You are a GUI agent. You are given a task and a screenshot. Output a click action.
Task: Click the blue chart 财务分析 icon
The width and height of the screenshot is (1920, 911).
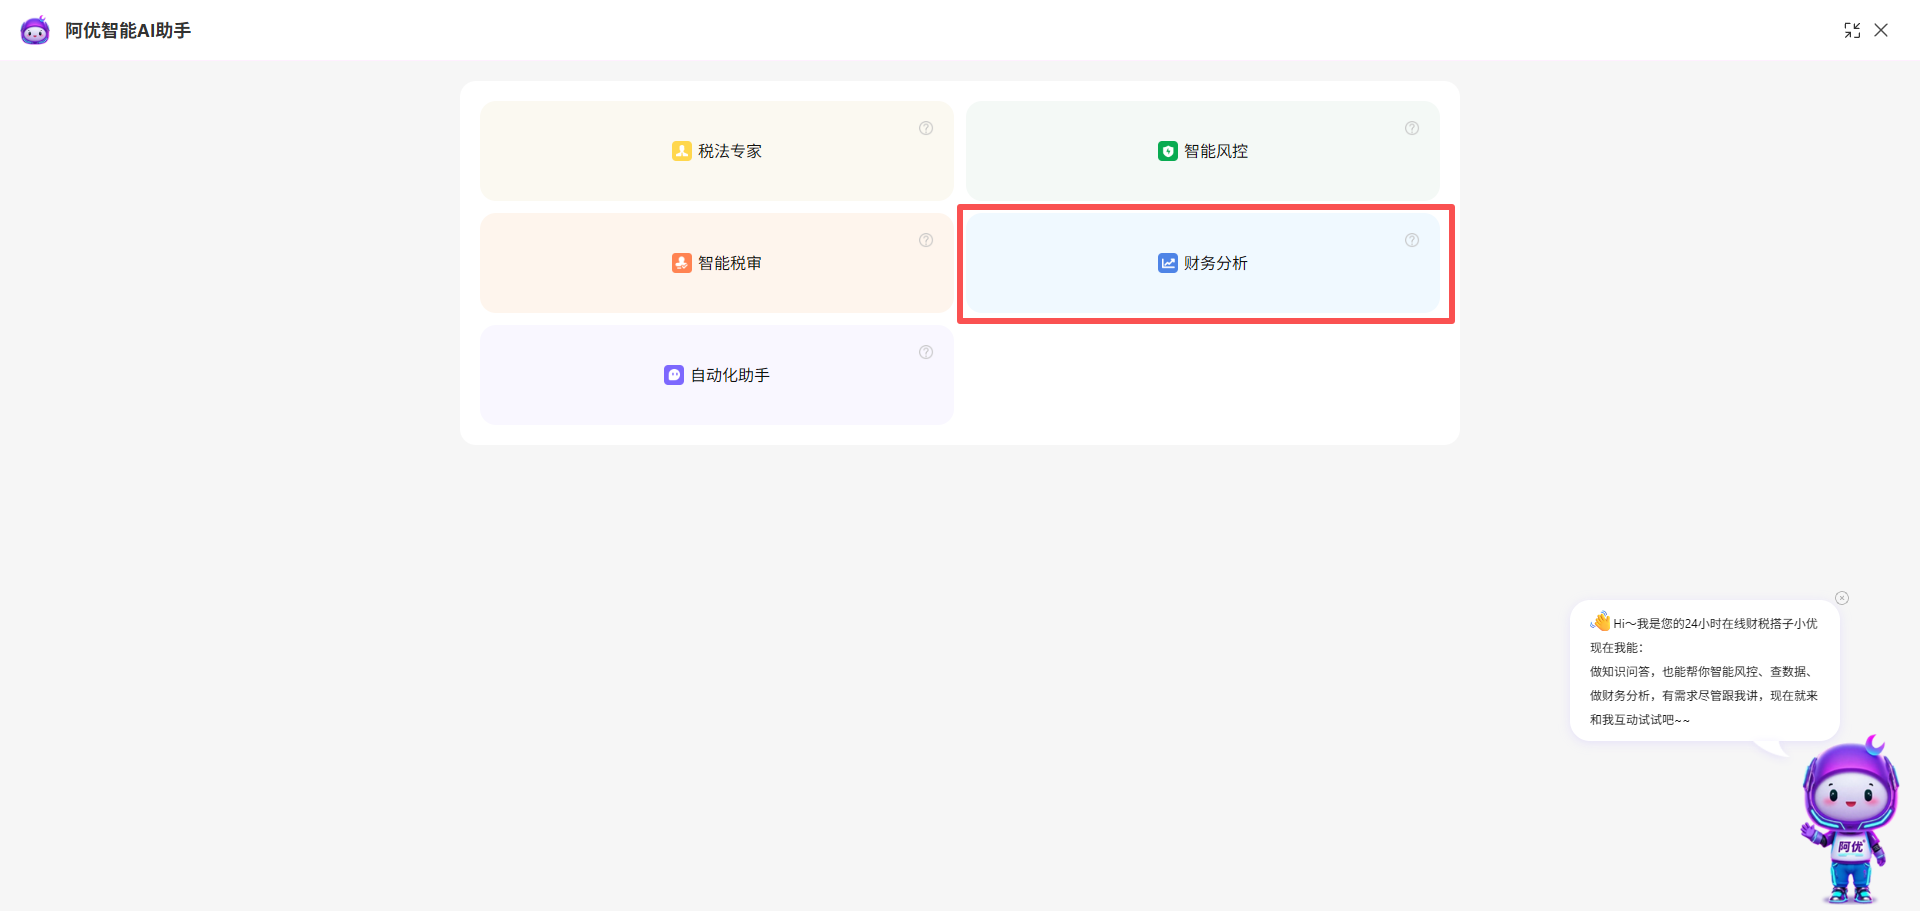coord(1167,263)
